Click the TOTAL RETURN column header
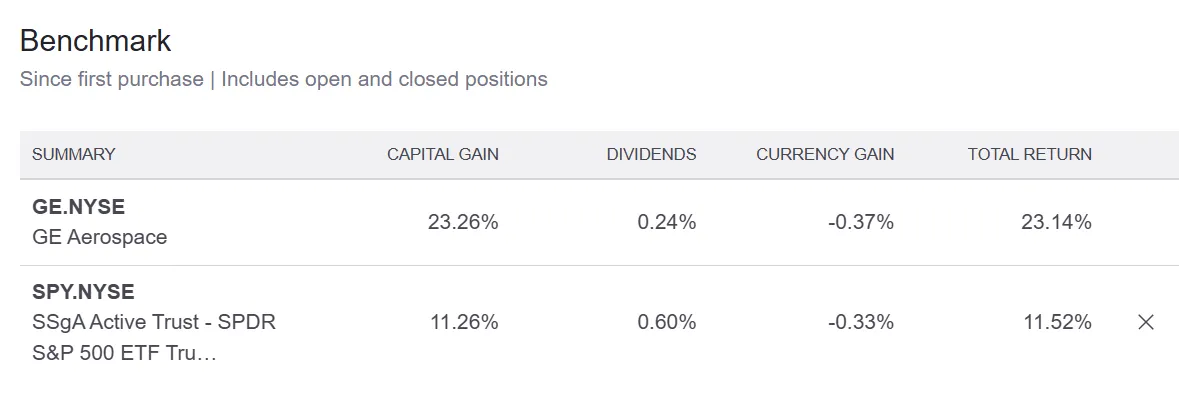The width and height of the screenshot is (1179, 403). click(x=1029, y=154)
